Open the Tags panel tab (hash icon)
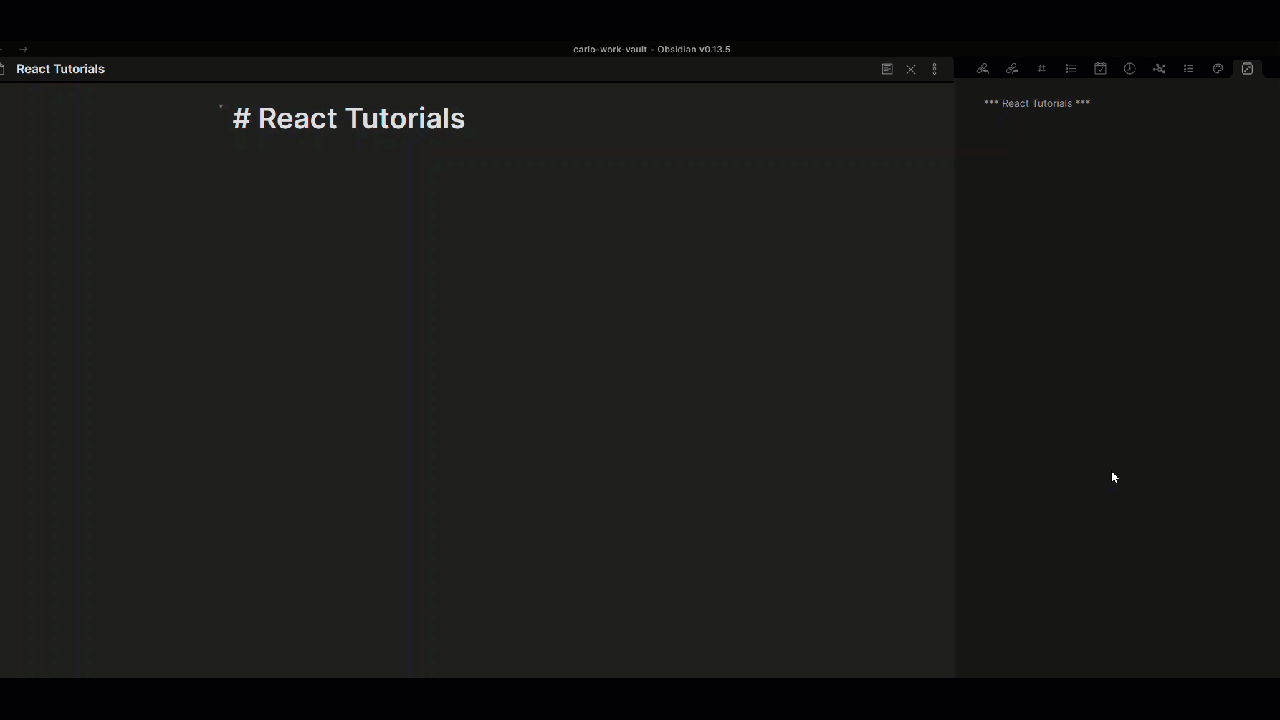The width and height of the screenshot is (1280, 720). (x=1041, y=69)
